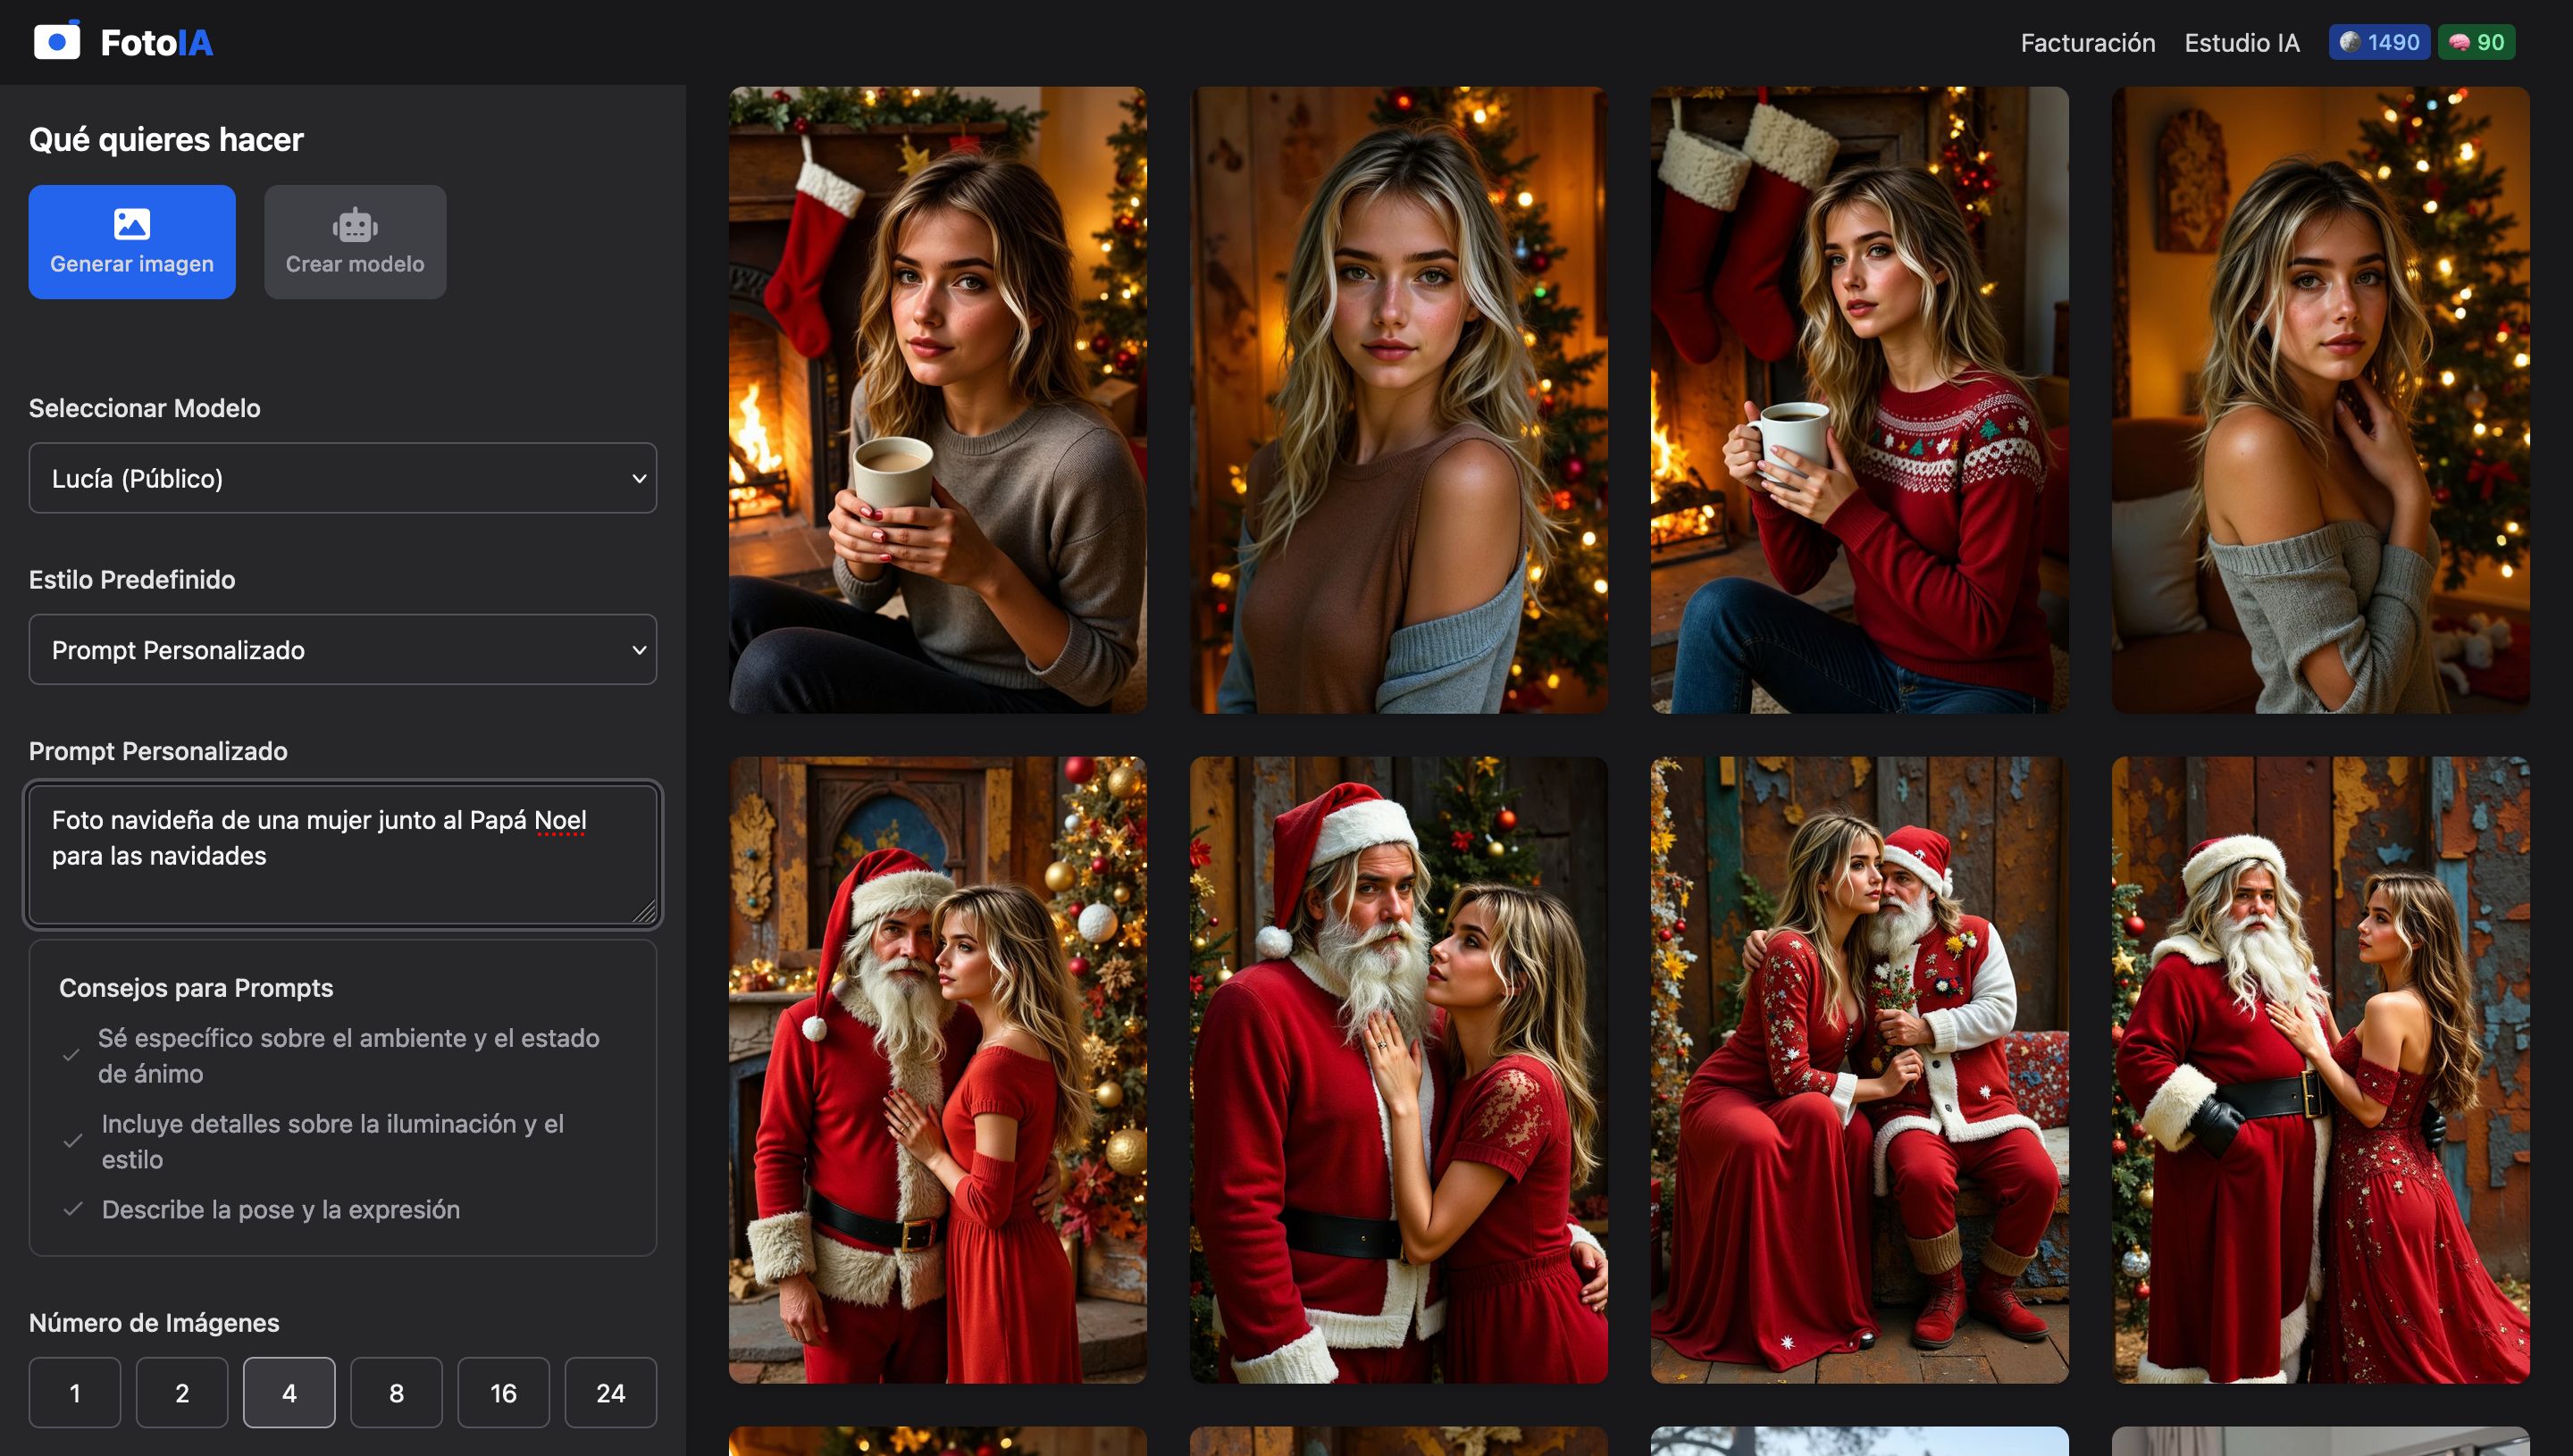2573x1456 pixels.
Task: Select the Crear modelo option
Action: coord(355,241)
